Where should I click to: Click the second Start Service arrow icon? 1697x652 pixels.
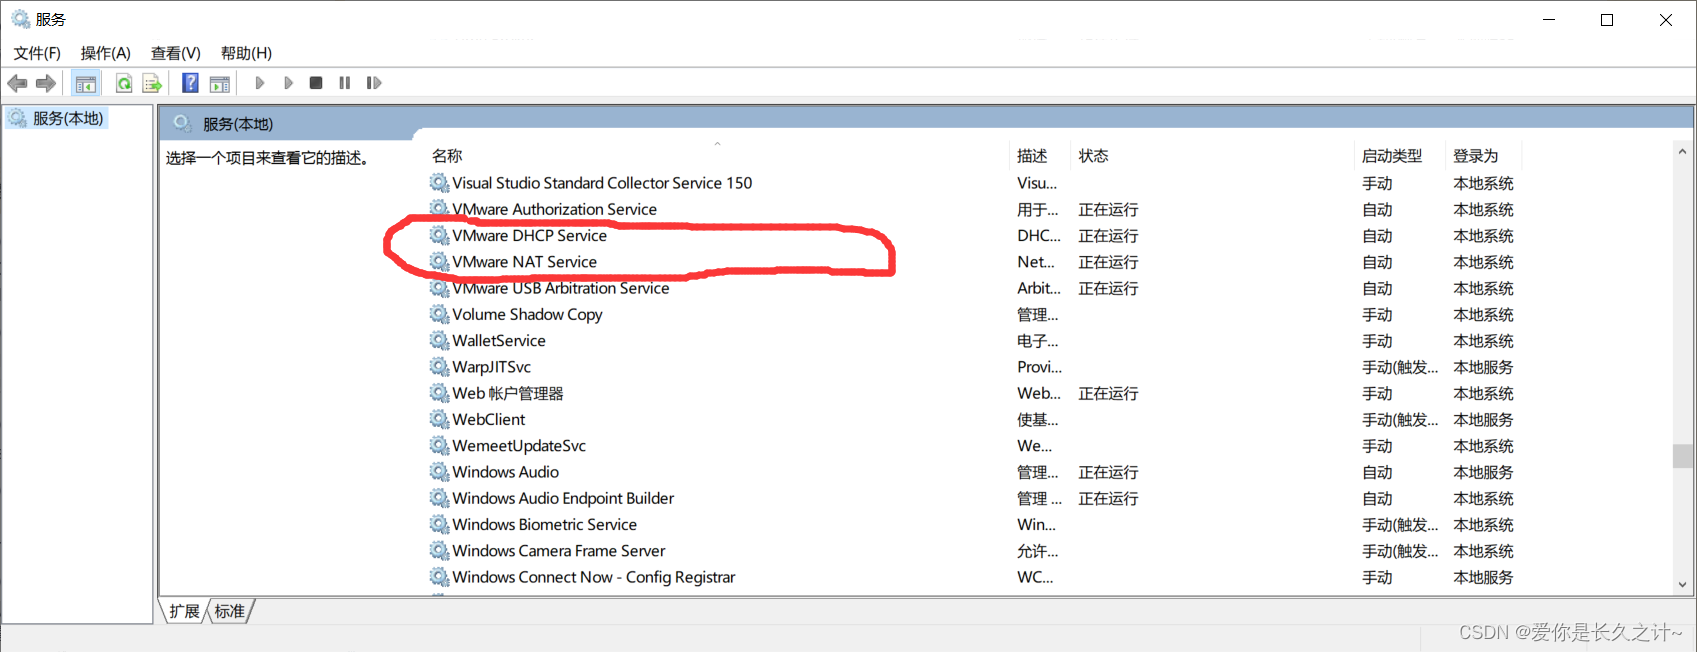(x=288, y=83)
